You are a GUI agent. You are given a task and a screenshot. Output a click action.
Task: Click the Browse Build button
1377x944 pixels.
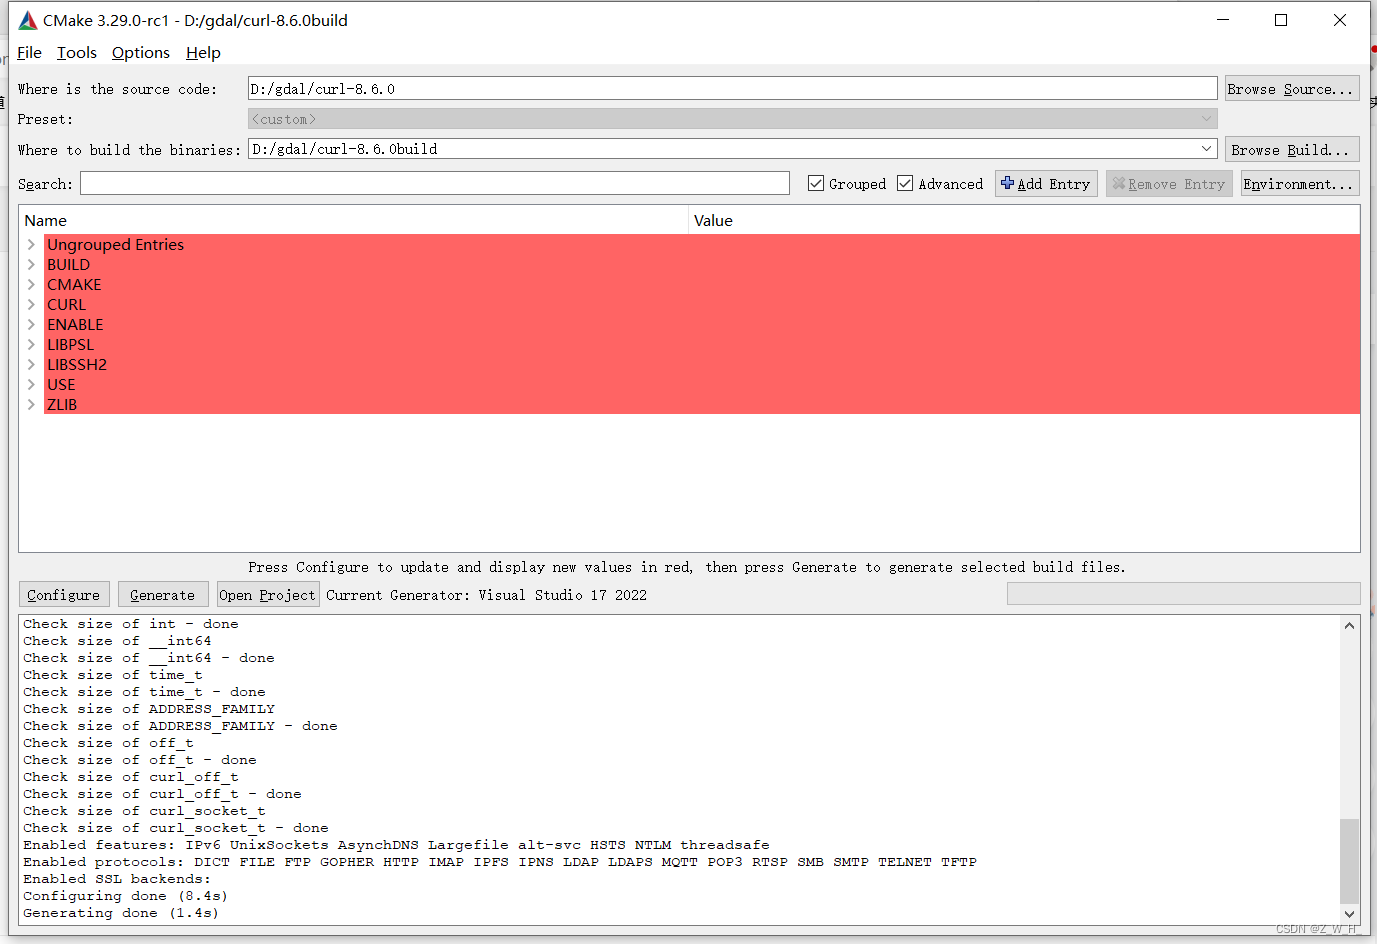pyautogui.click(x=1292, y=149)
